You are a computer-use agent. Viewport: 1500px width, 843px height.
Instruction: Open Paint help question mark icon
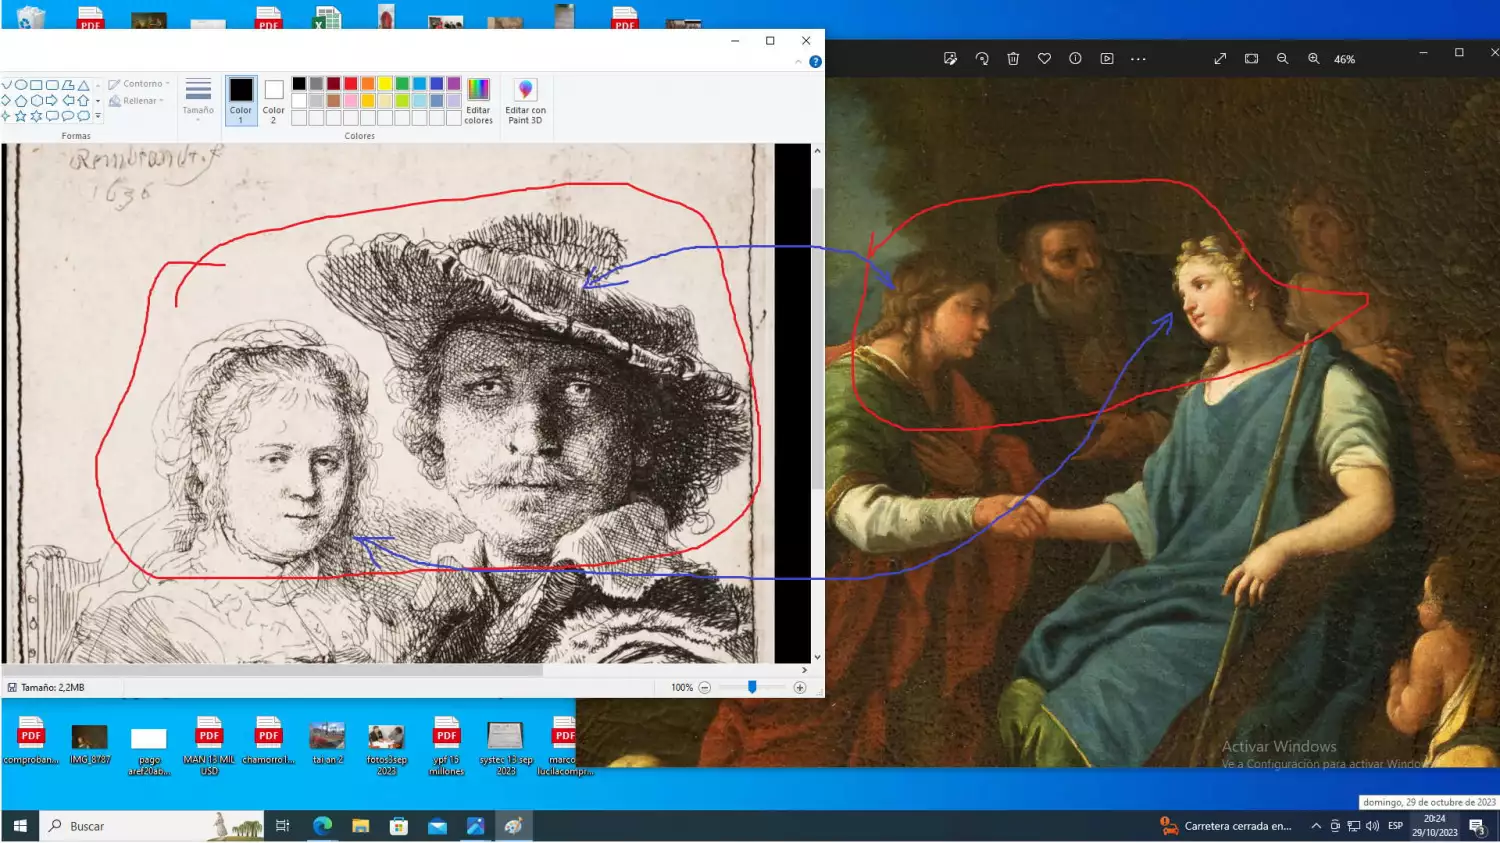pos(815,62)
